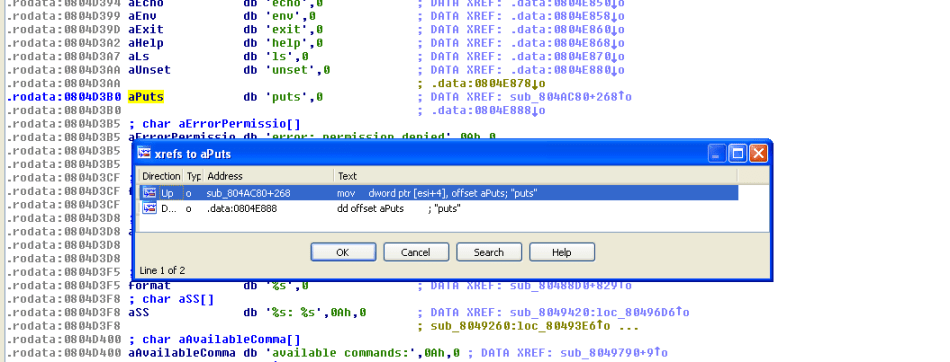The height and width of the screenshot is (362, 950).
Task: Click the xrefs dialog title bar icon
Action: (x=144, y=153)
